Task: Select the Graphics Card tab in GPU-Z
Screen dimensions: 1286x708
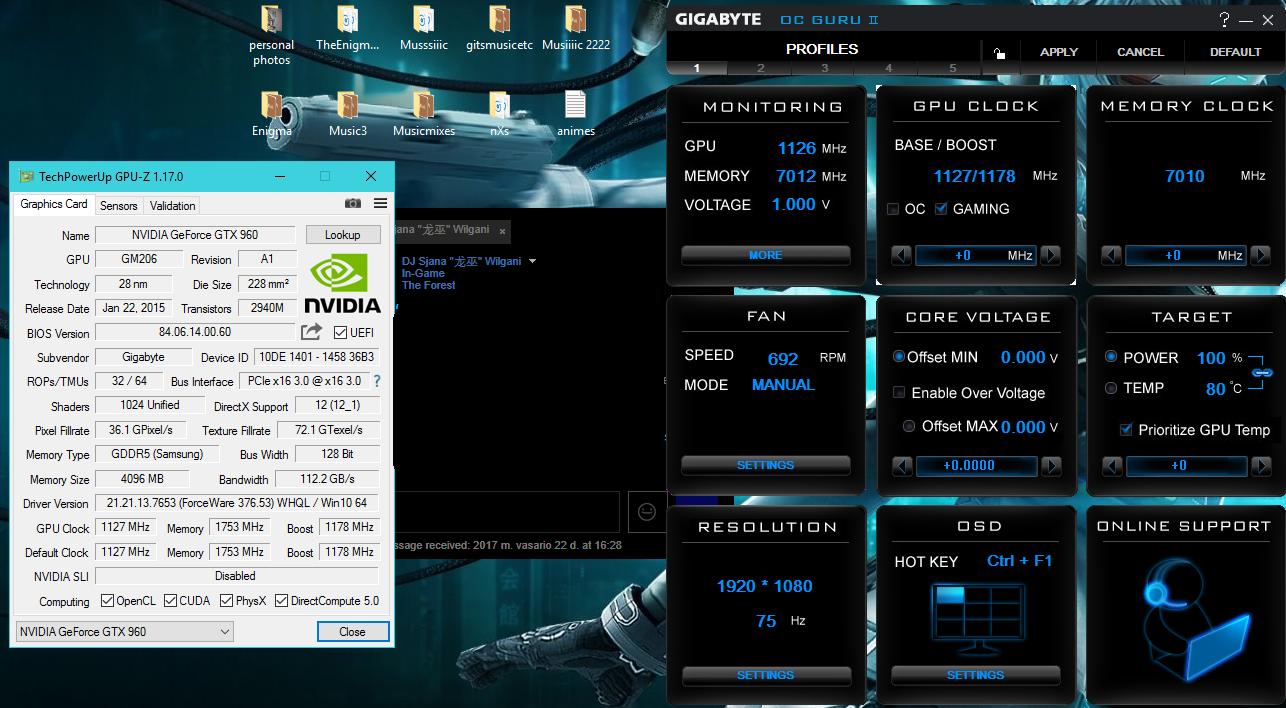Action: point(54,204)
